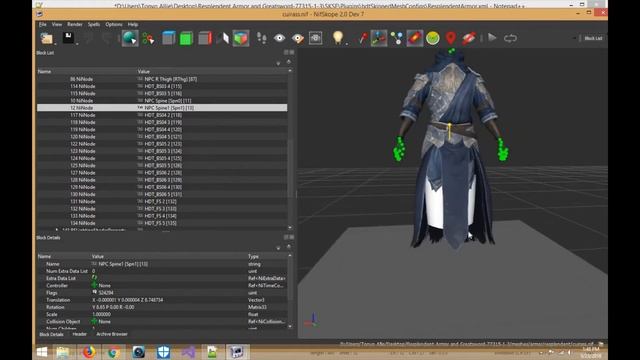Click the red-side cube view icon
The width and height of the screenshot is (640, 360).
205,38
